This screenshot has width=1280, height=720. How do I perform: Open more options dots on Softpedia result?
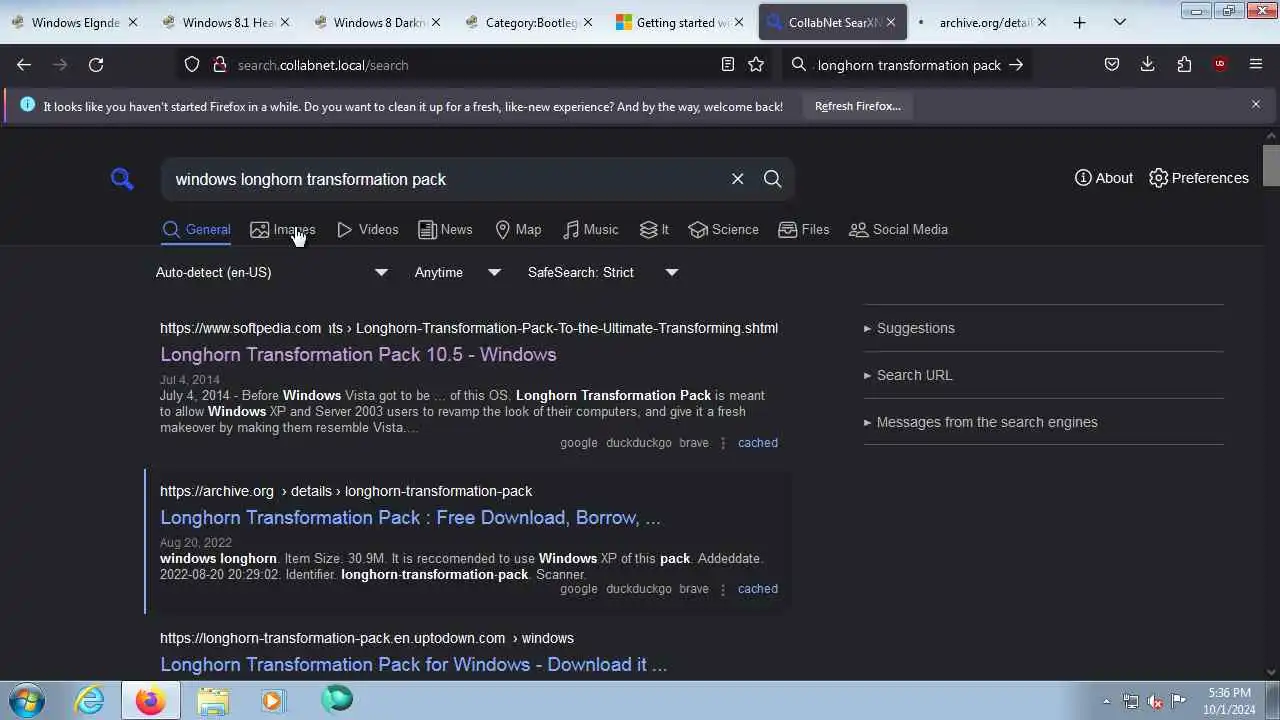(723, 443)
